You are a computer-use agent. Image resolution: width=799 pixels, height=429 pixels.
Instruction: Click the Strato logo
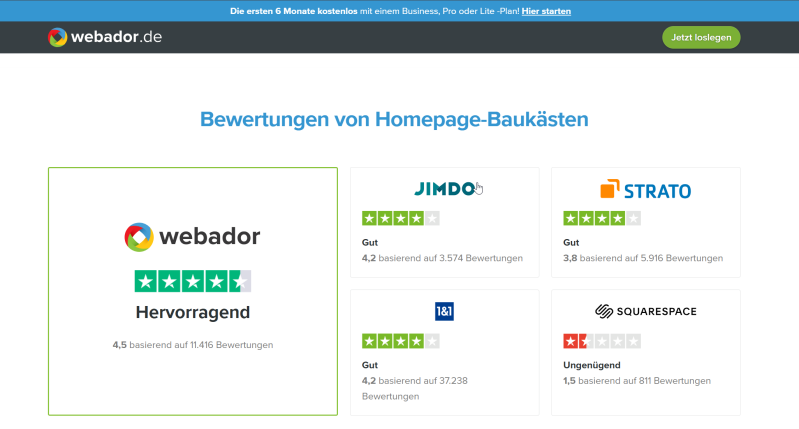click(x=646, y=190)
